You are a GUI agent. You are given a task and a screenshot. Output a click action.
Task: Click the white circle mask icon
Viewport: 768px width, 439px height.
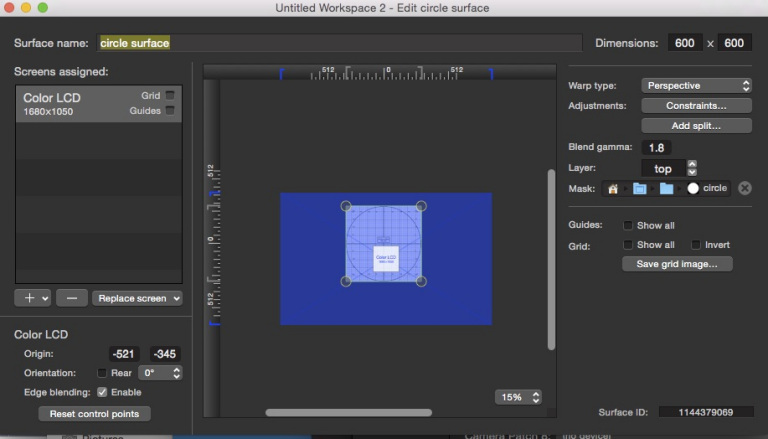click(x=693, y=188)
